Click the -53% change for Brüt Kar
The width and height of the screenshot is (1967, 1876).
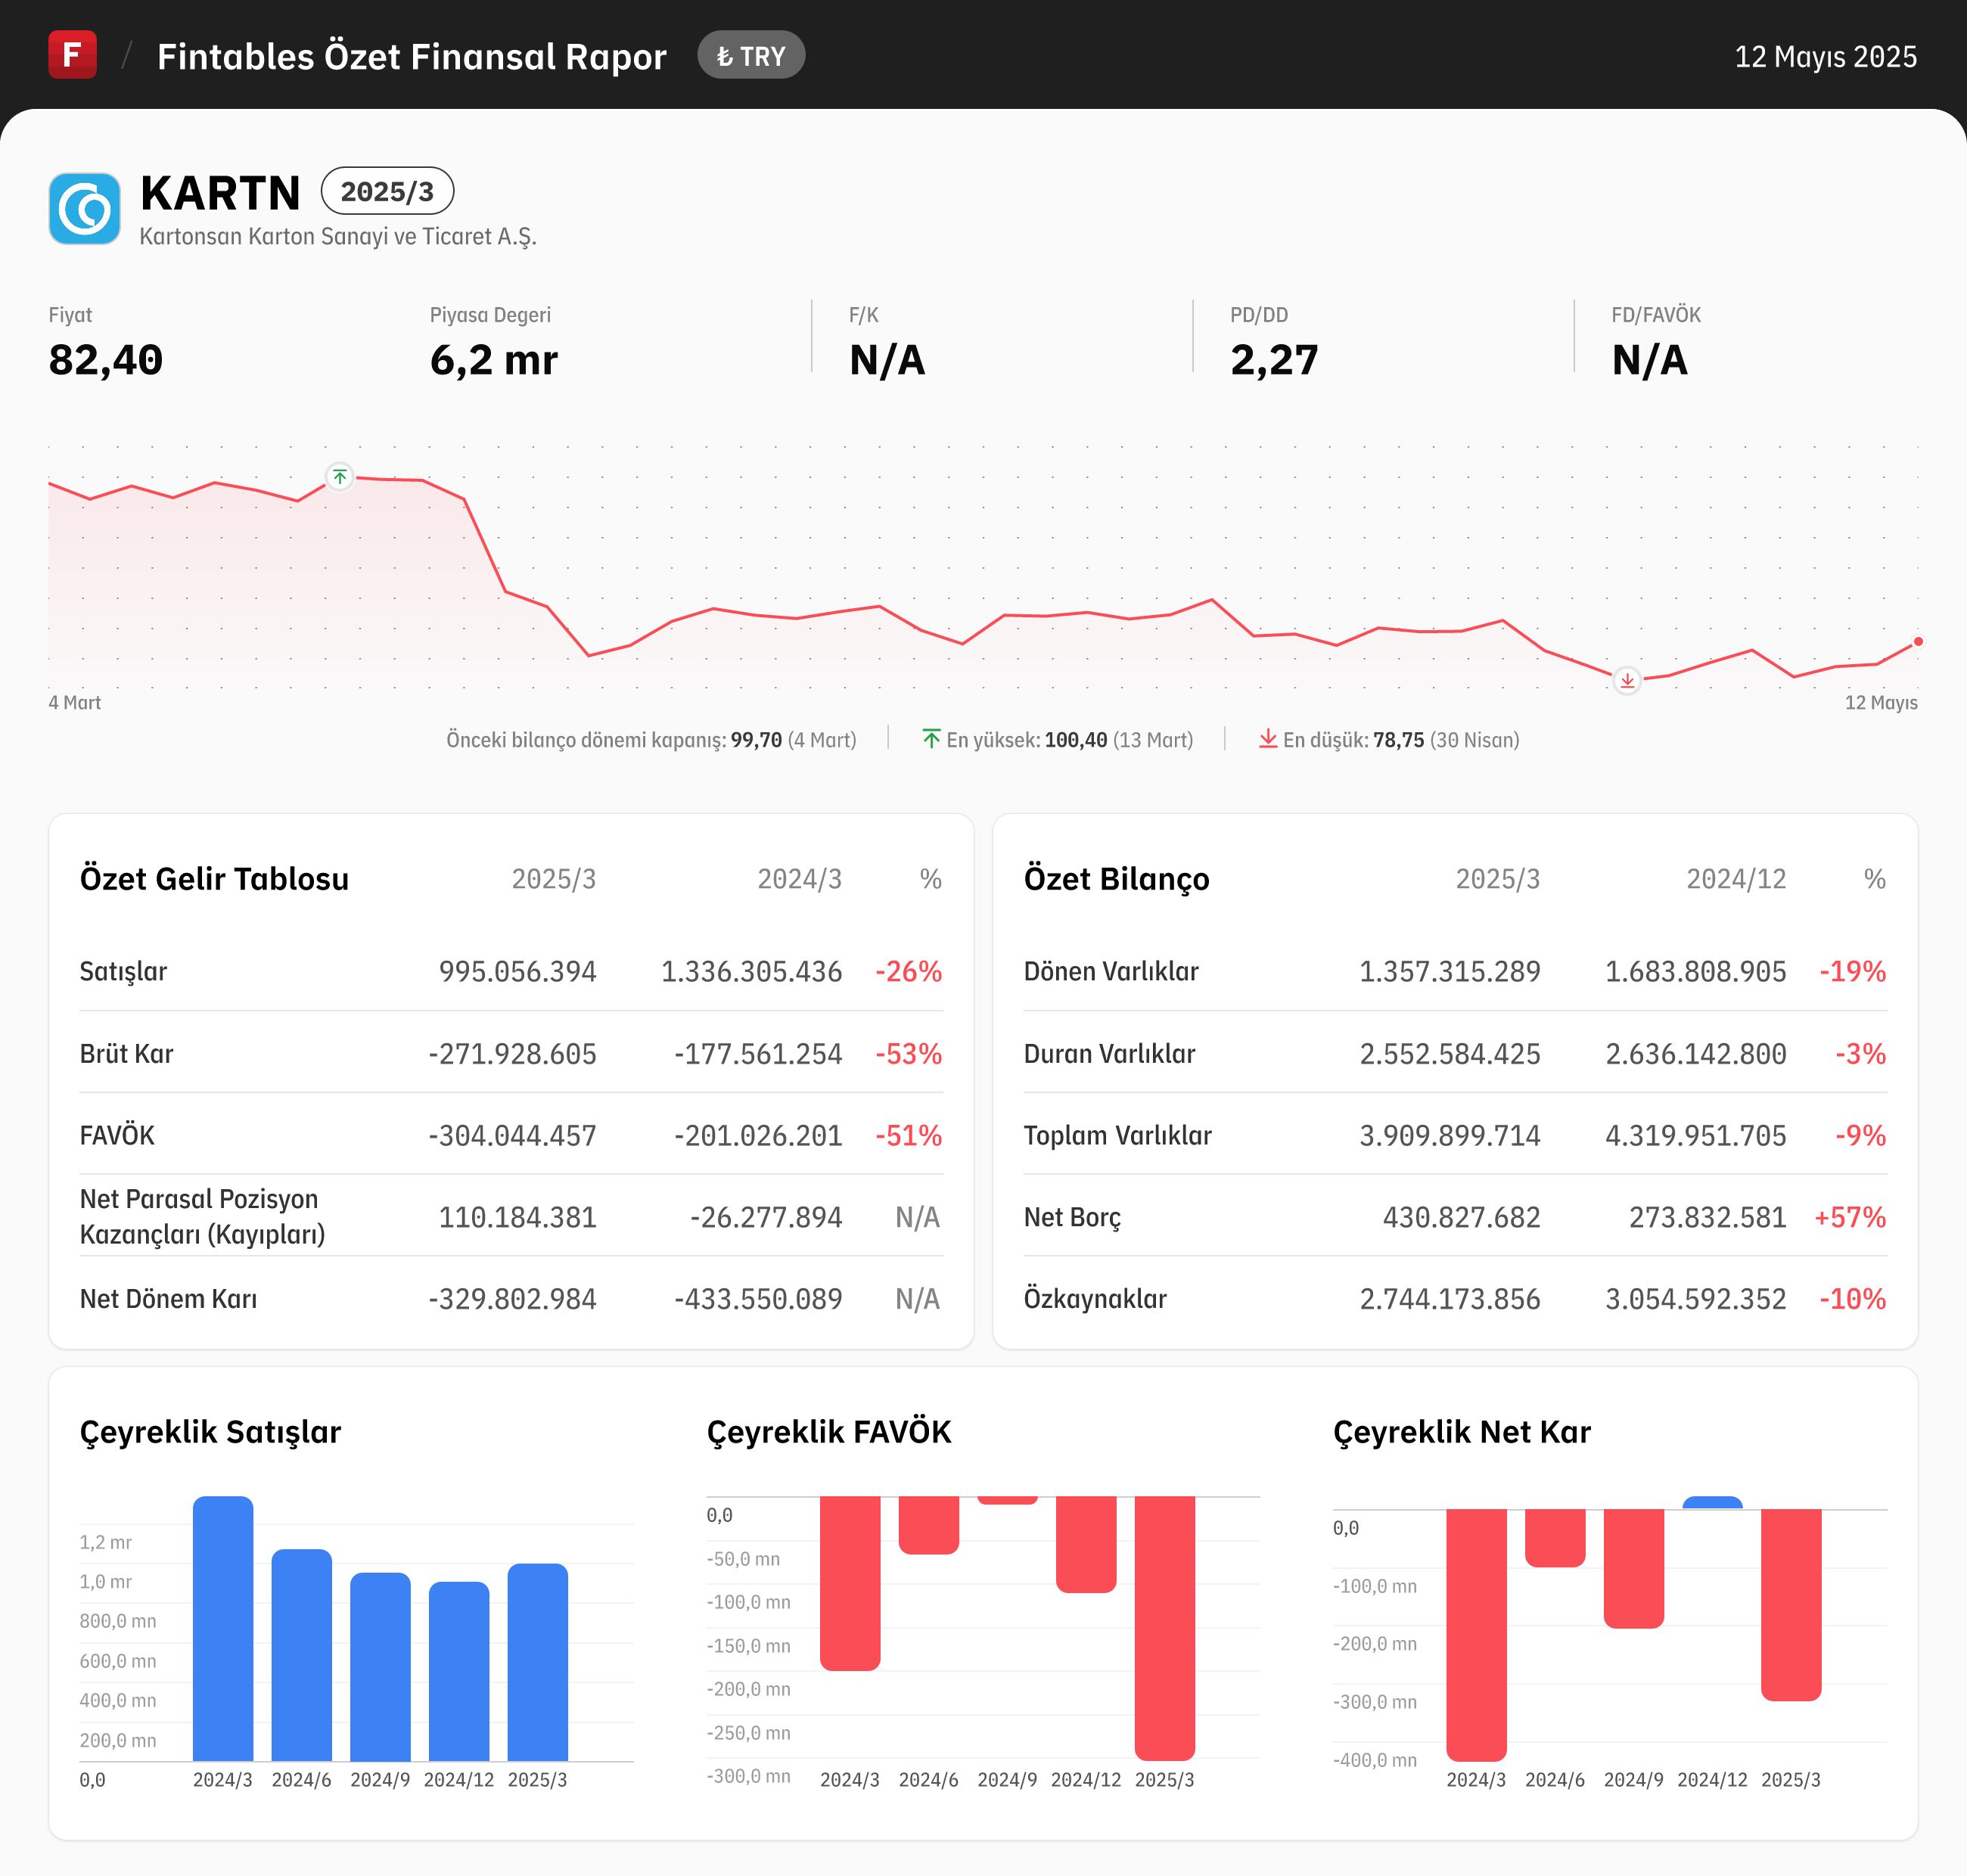[908, 1053]
